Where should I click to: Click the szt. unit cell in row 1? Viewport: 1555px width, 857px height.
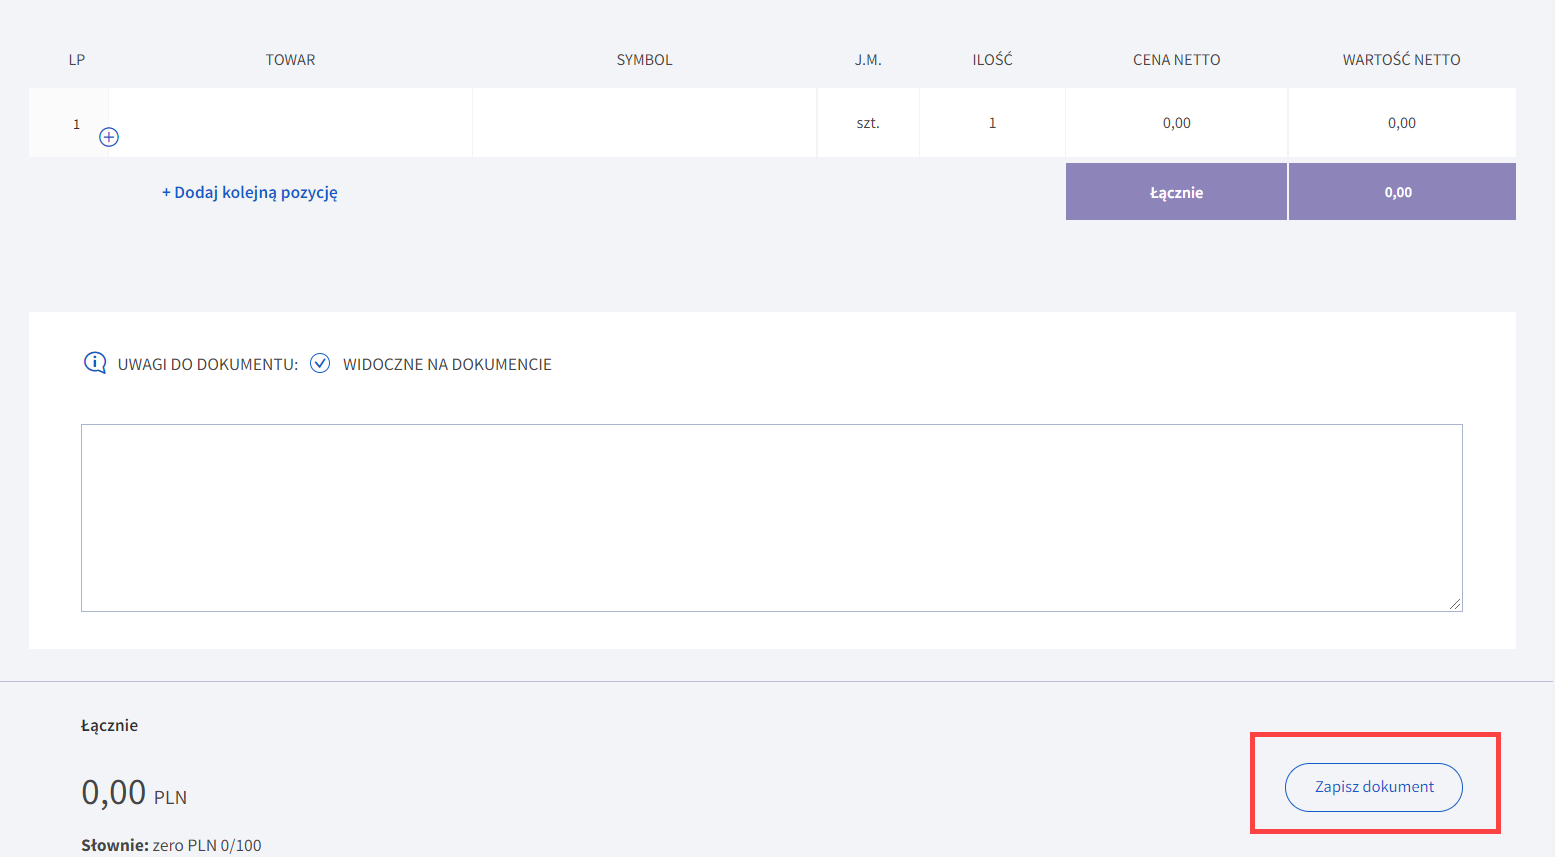point(868,123)
